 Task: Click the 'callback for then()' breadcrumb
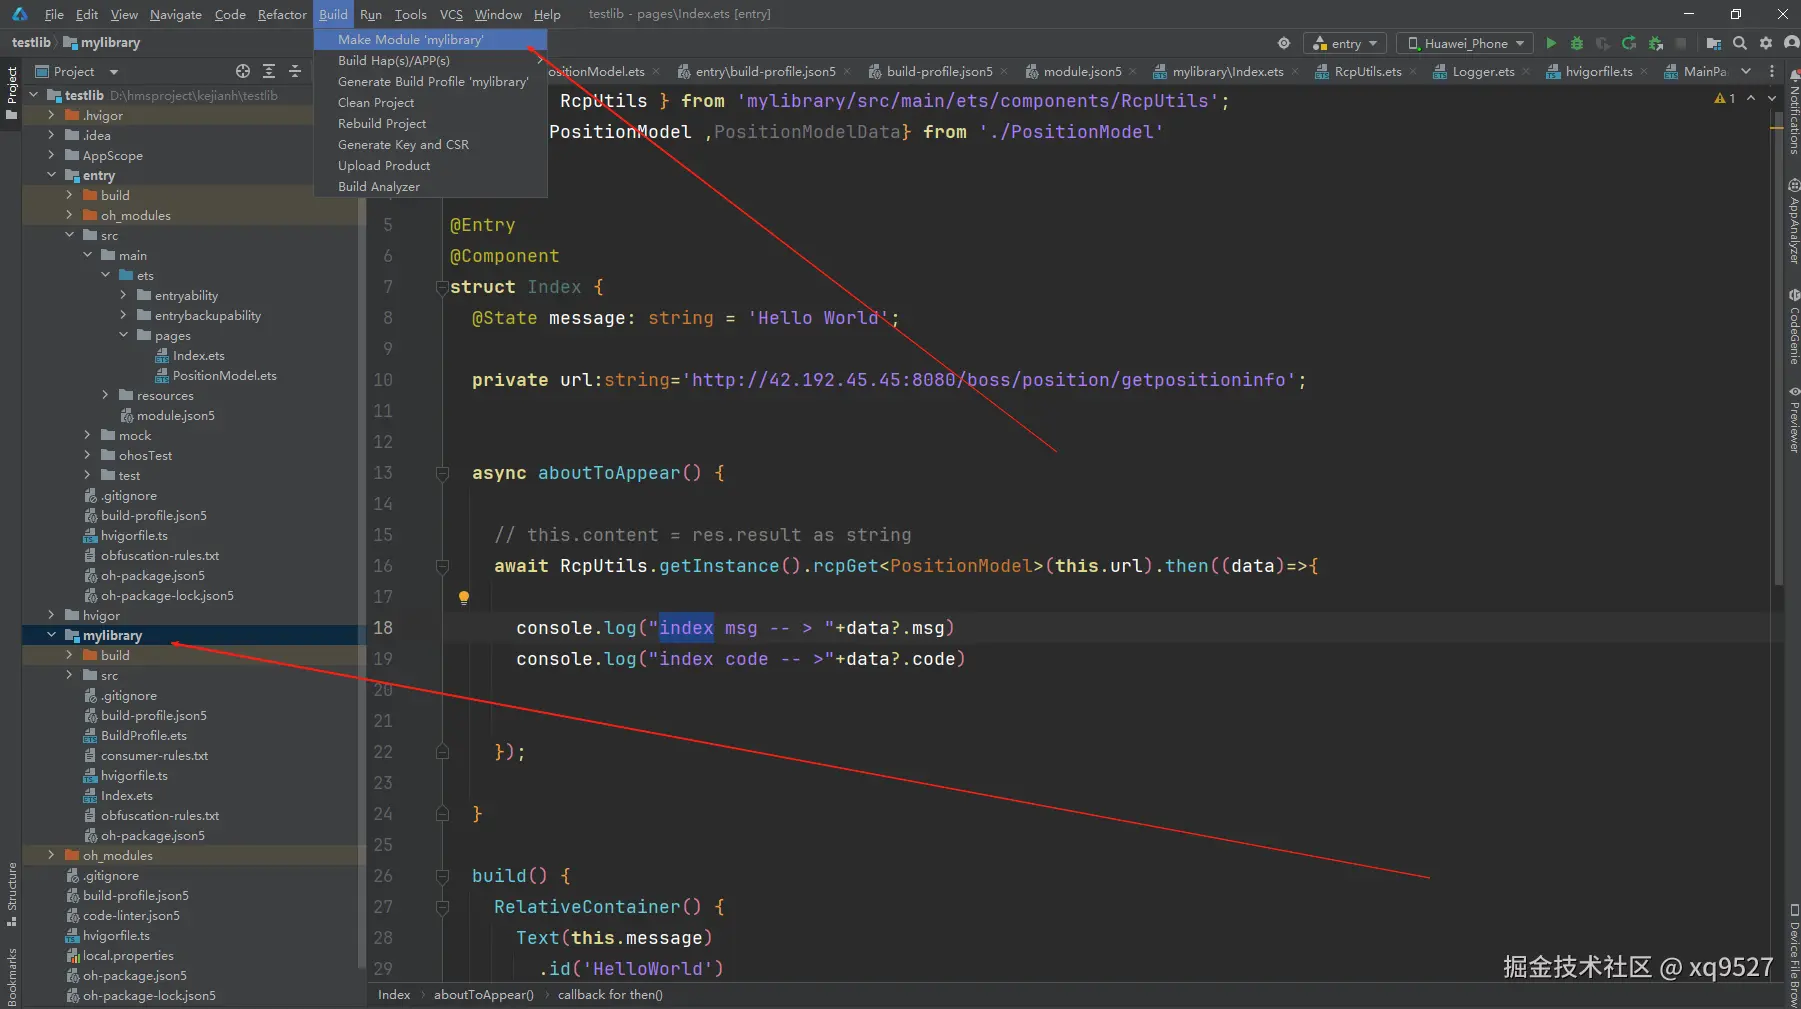[x=610, y=995]
